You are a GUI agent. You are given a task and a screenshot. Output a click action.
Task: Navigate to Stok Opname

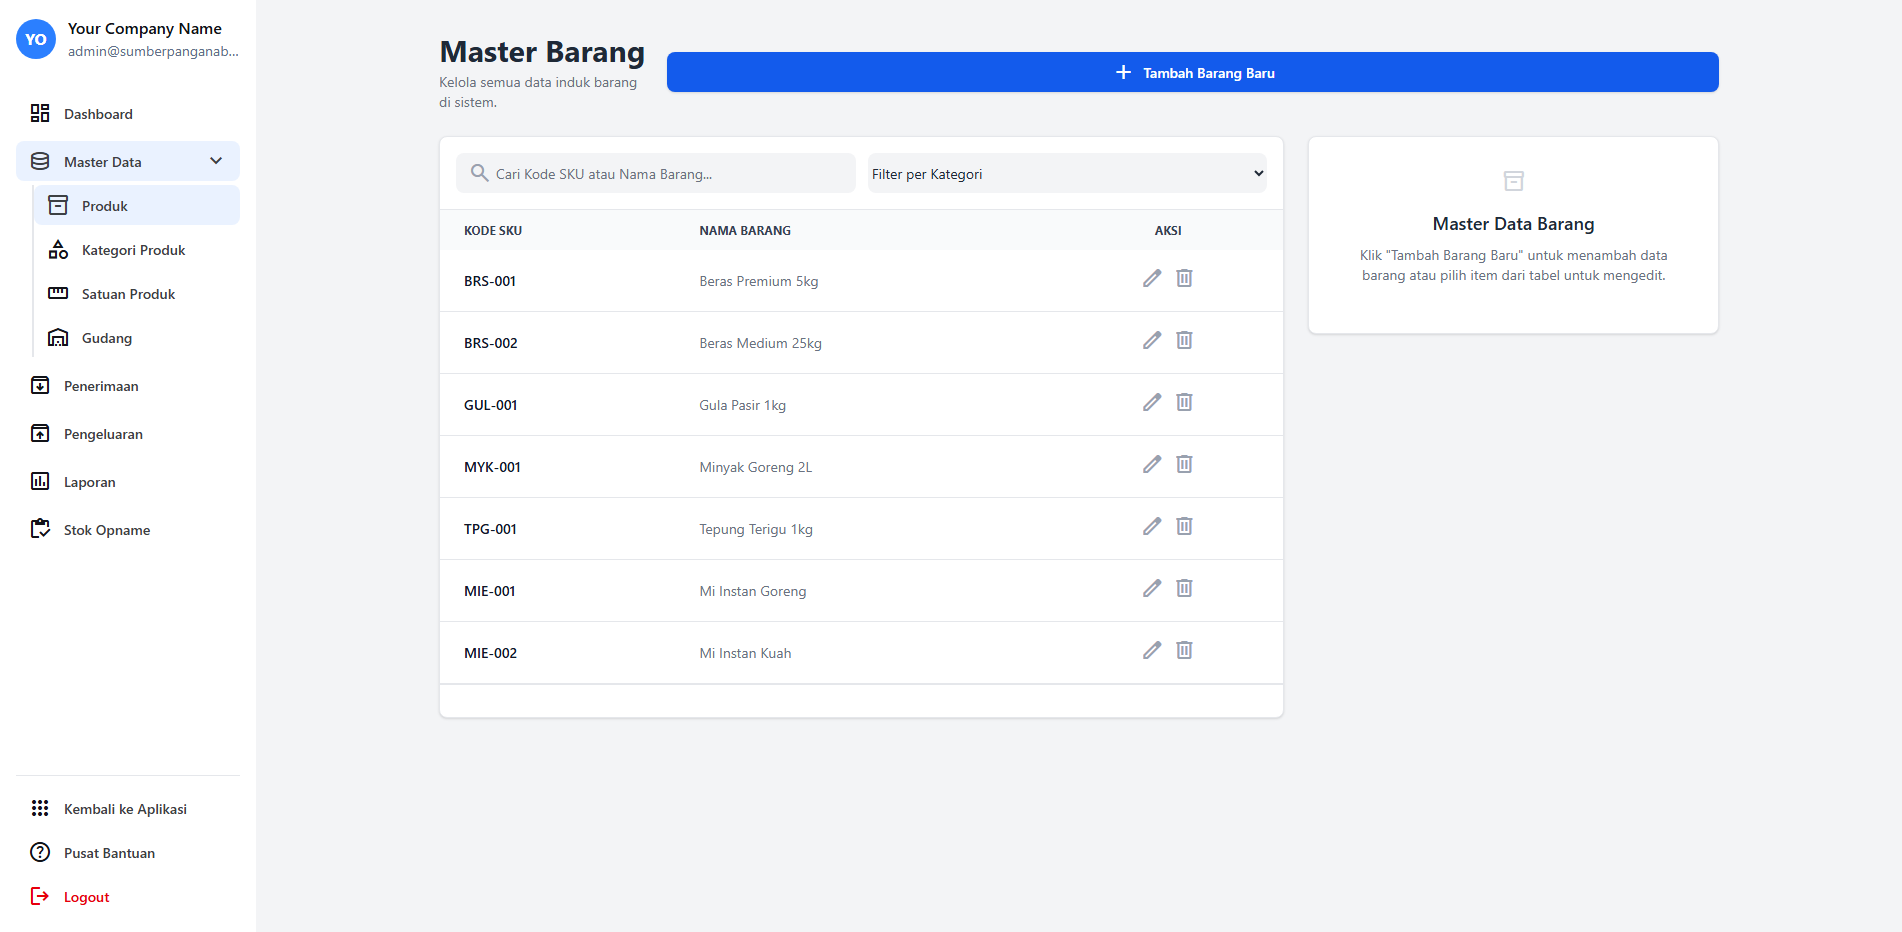coord(107,530)
